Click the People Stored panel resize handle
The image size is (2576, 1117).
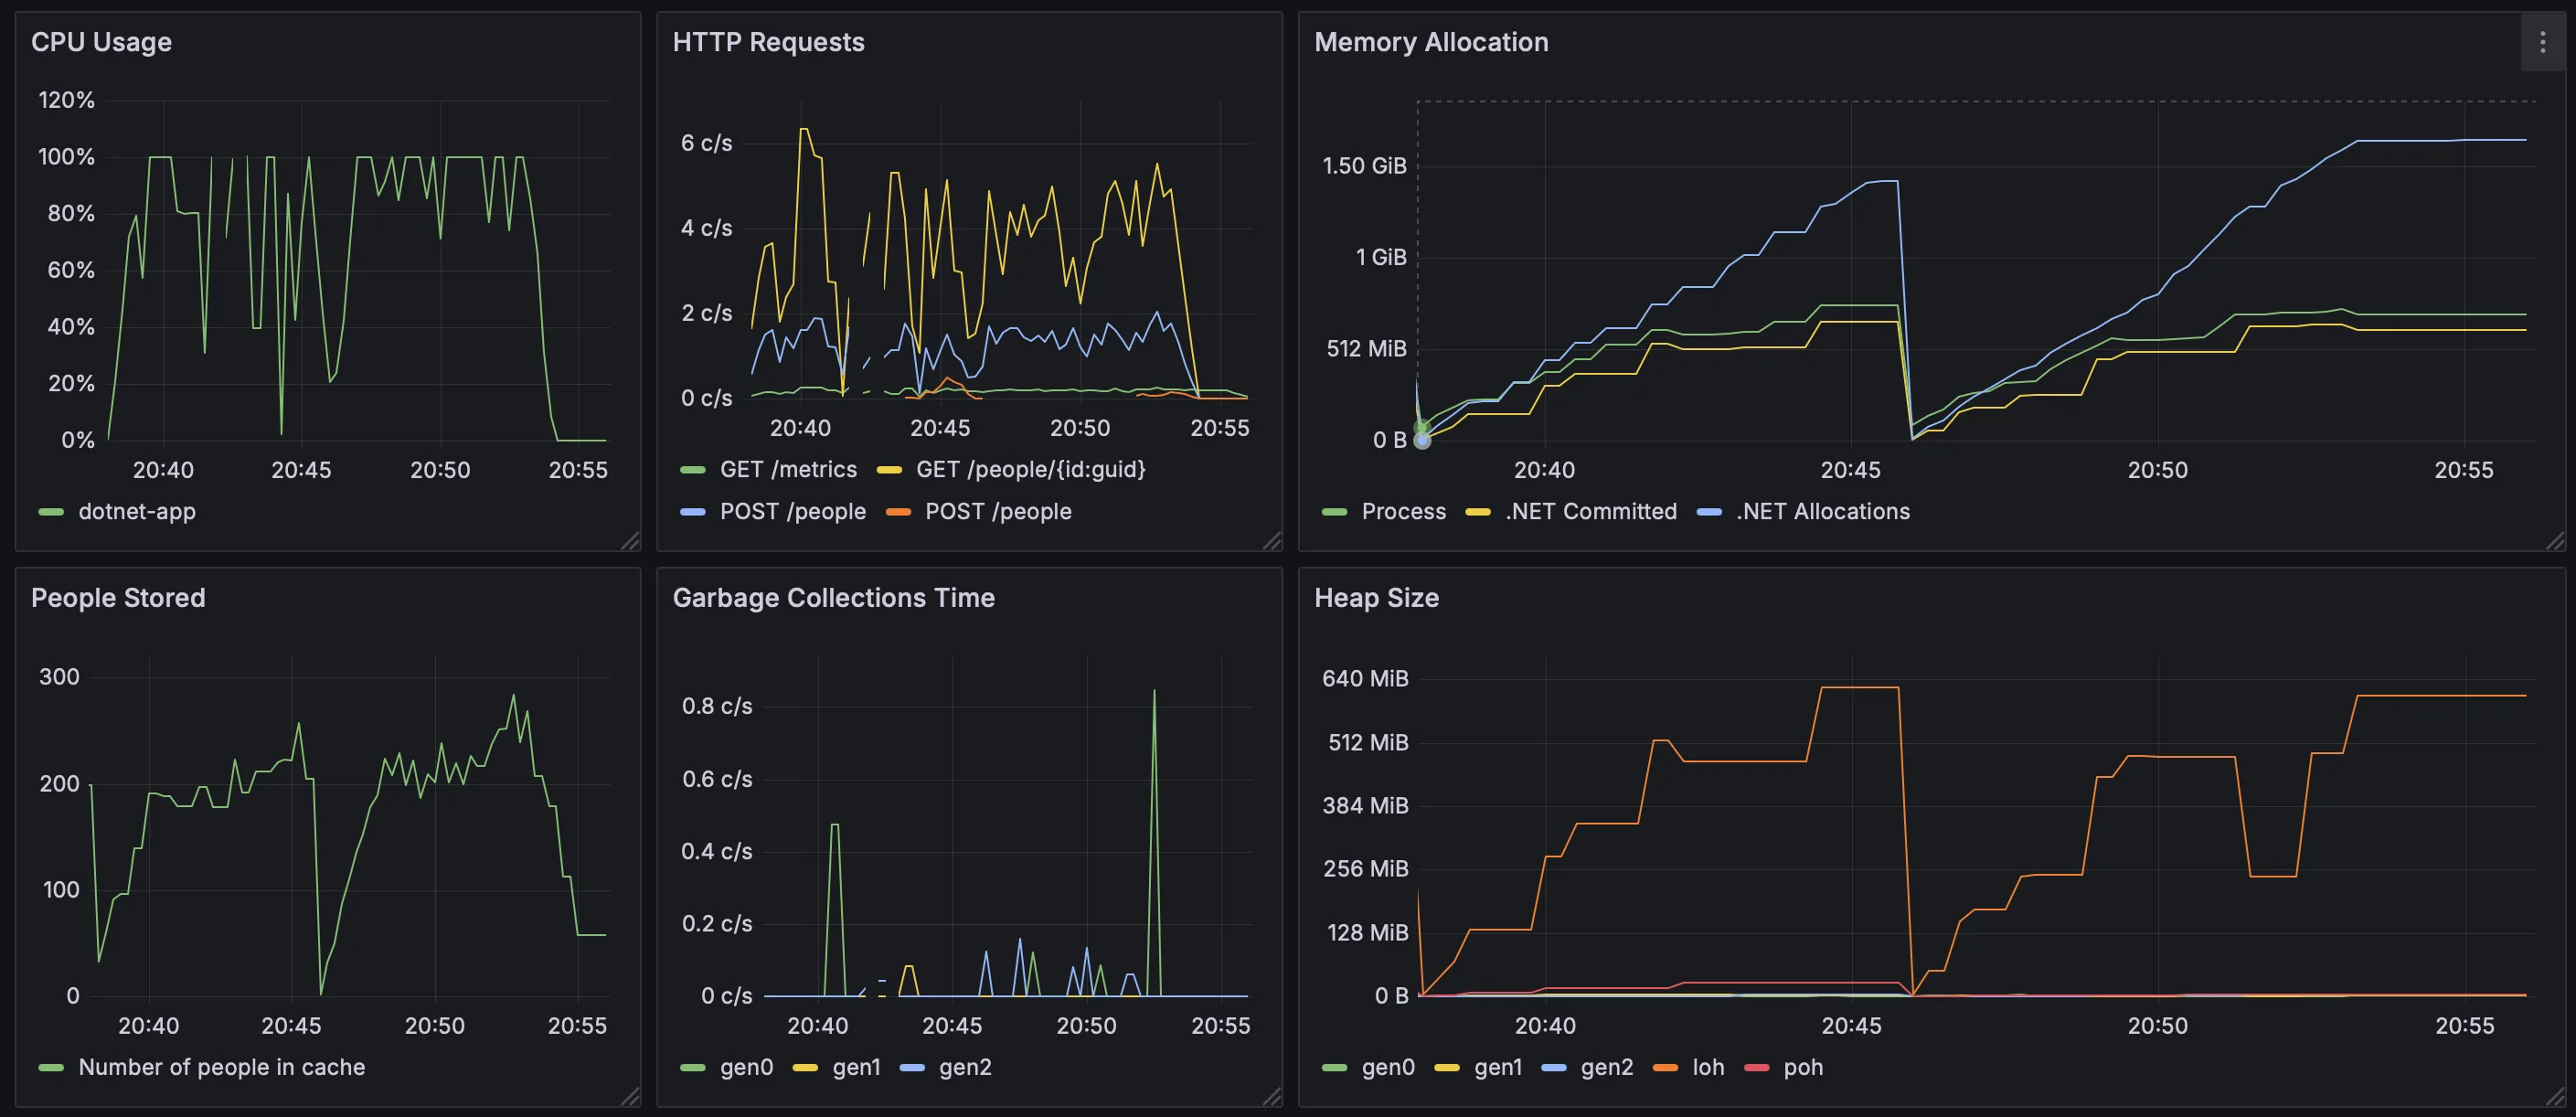(629, 1096)
